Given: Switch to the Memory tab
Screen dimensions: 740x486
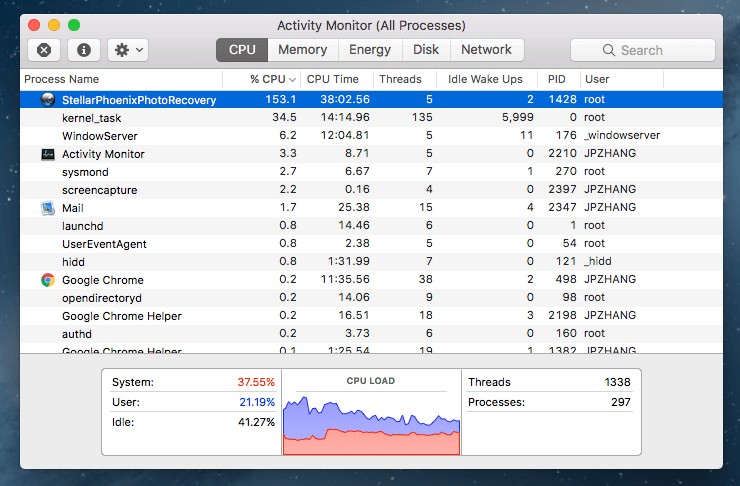Looking at the screenshot, I should tap(303, 50).
